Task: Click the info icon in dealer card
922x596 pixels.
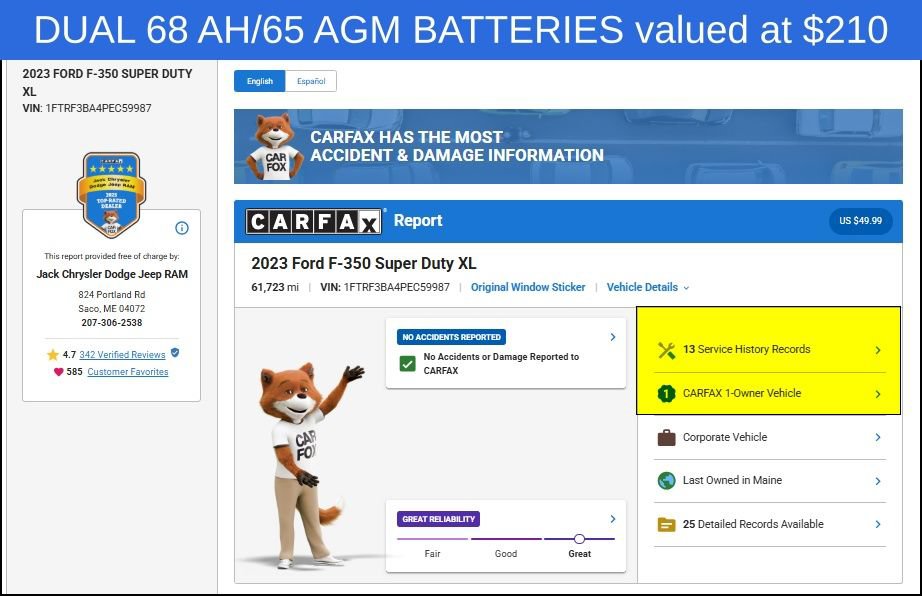Action: [x=182, y=228]
